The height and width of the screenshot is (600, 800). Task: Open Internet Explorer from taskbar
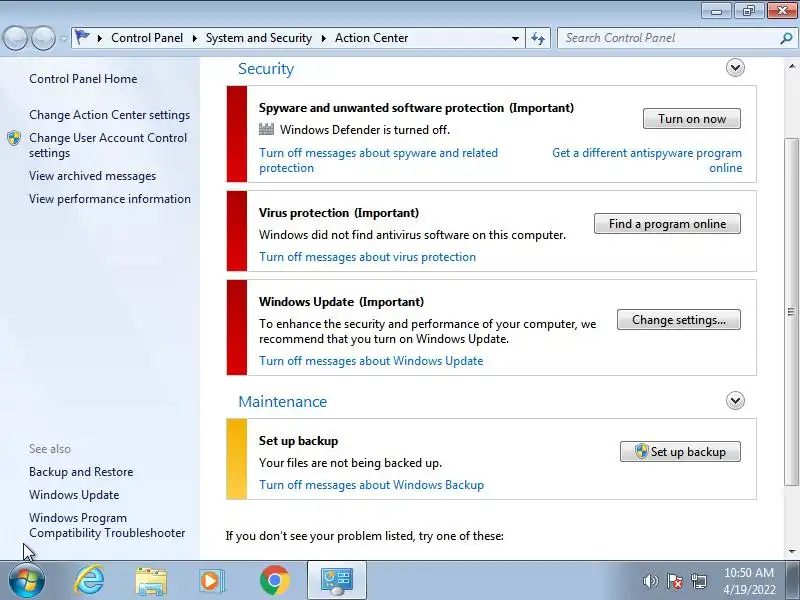89,580
